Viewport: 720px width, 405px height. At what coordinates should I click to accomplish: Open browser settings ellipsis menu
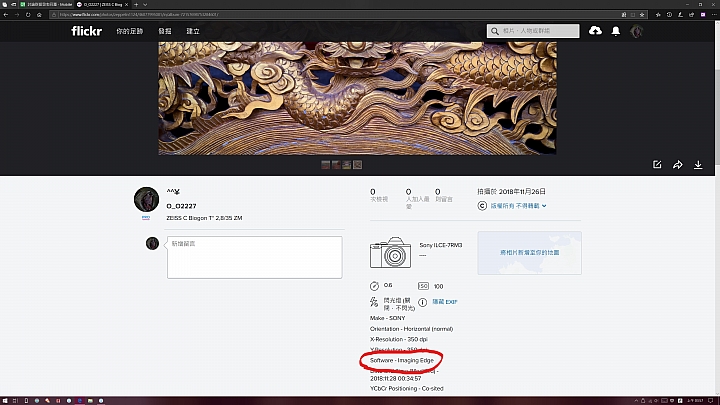[714, 15]
